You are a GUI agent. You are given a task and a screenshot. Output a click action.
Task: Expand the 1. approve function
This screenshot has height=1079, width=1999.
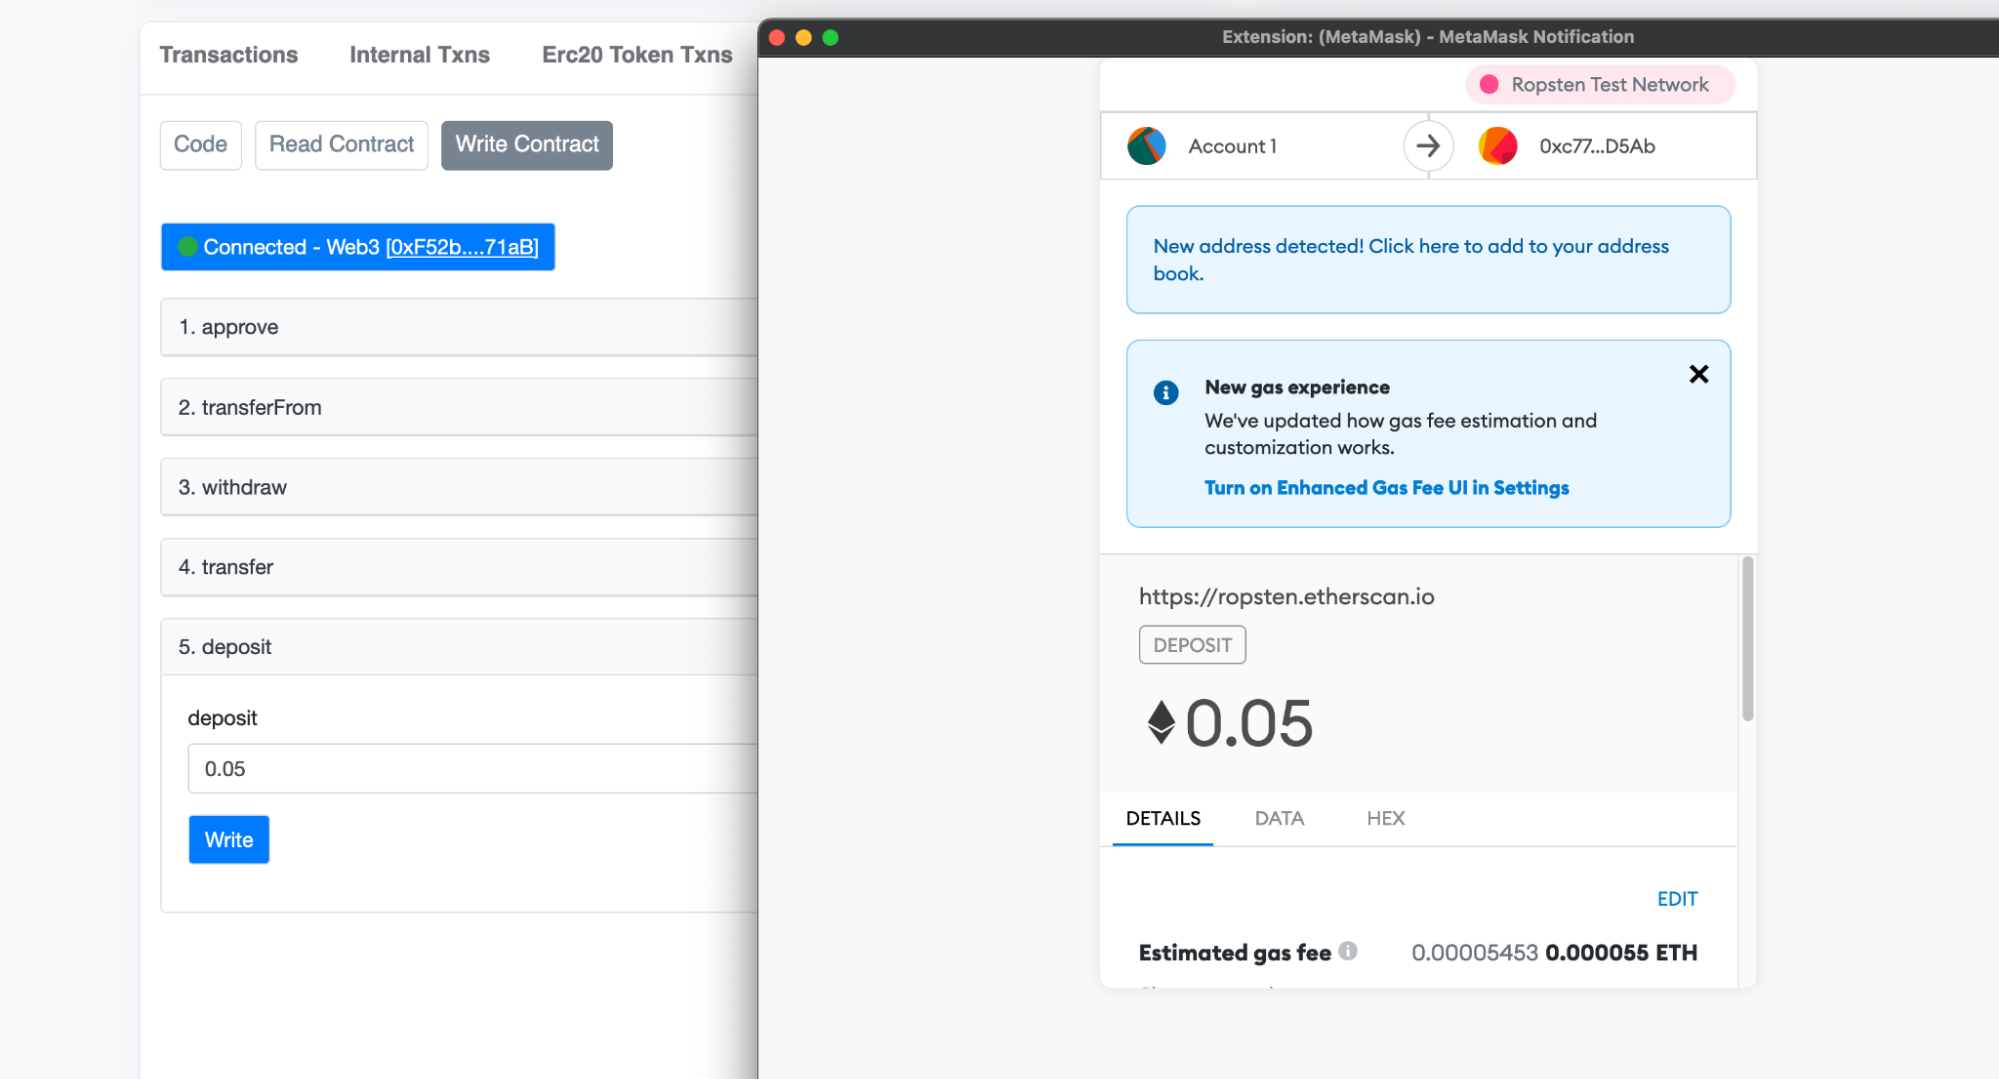[x=458, y=327]
